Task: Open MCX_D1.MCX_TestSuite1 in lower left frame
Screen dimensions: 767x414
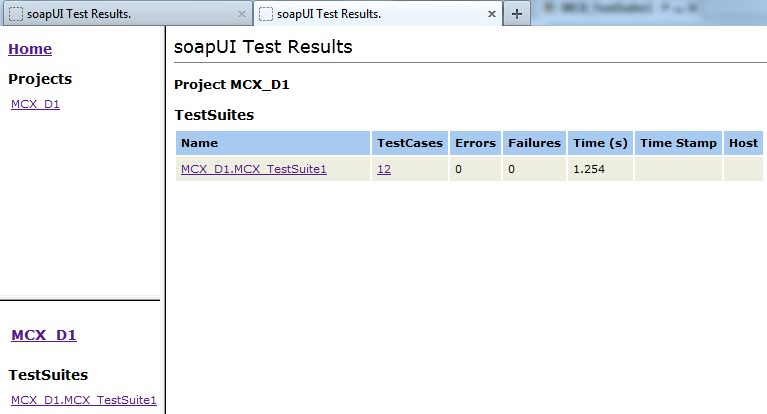Action: click(x=84, y=400)
